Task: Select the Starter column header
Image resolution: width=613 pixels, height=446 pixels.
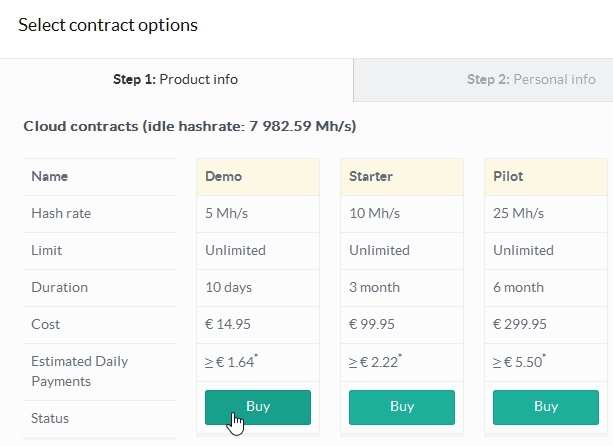Action: [x=401, y=177]
